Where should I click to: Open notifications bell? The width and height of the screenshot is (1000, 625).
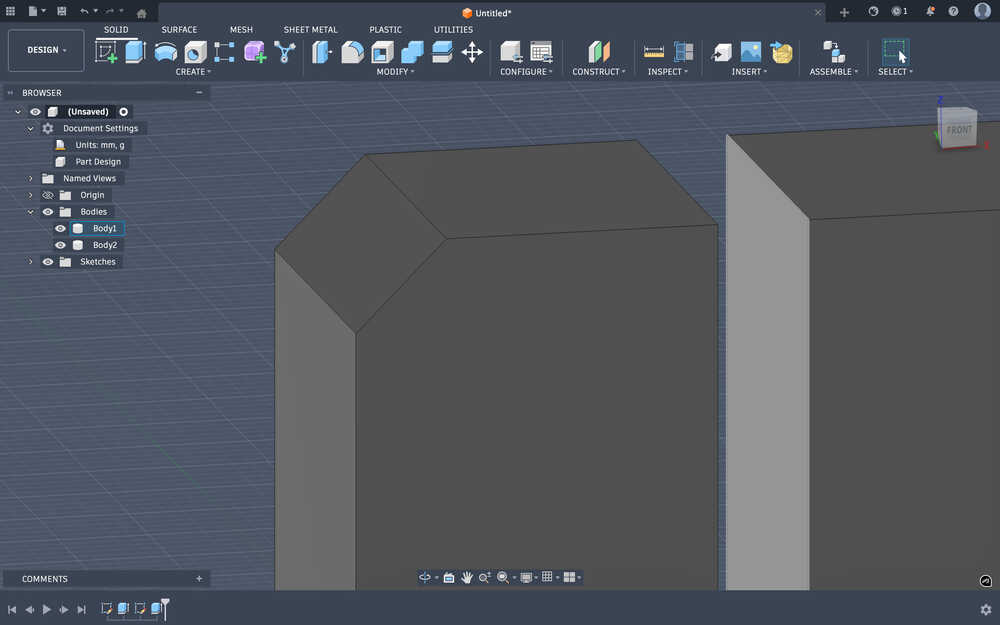[930, 11]
